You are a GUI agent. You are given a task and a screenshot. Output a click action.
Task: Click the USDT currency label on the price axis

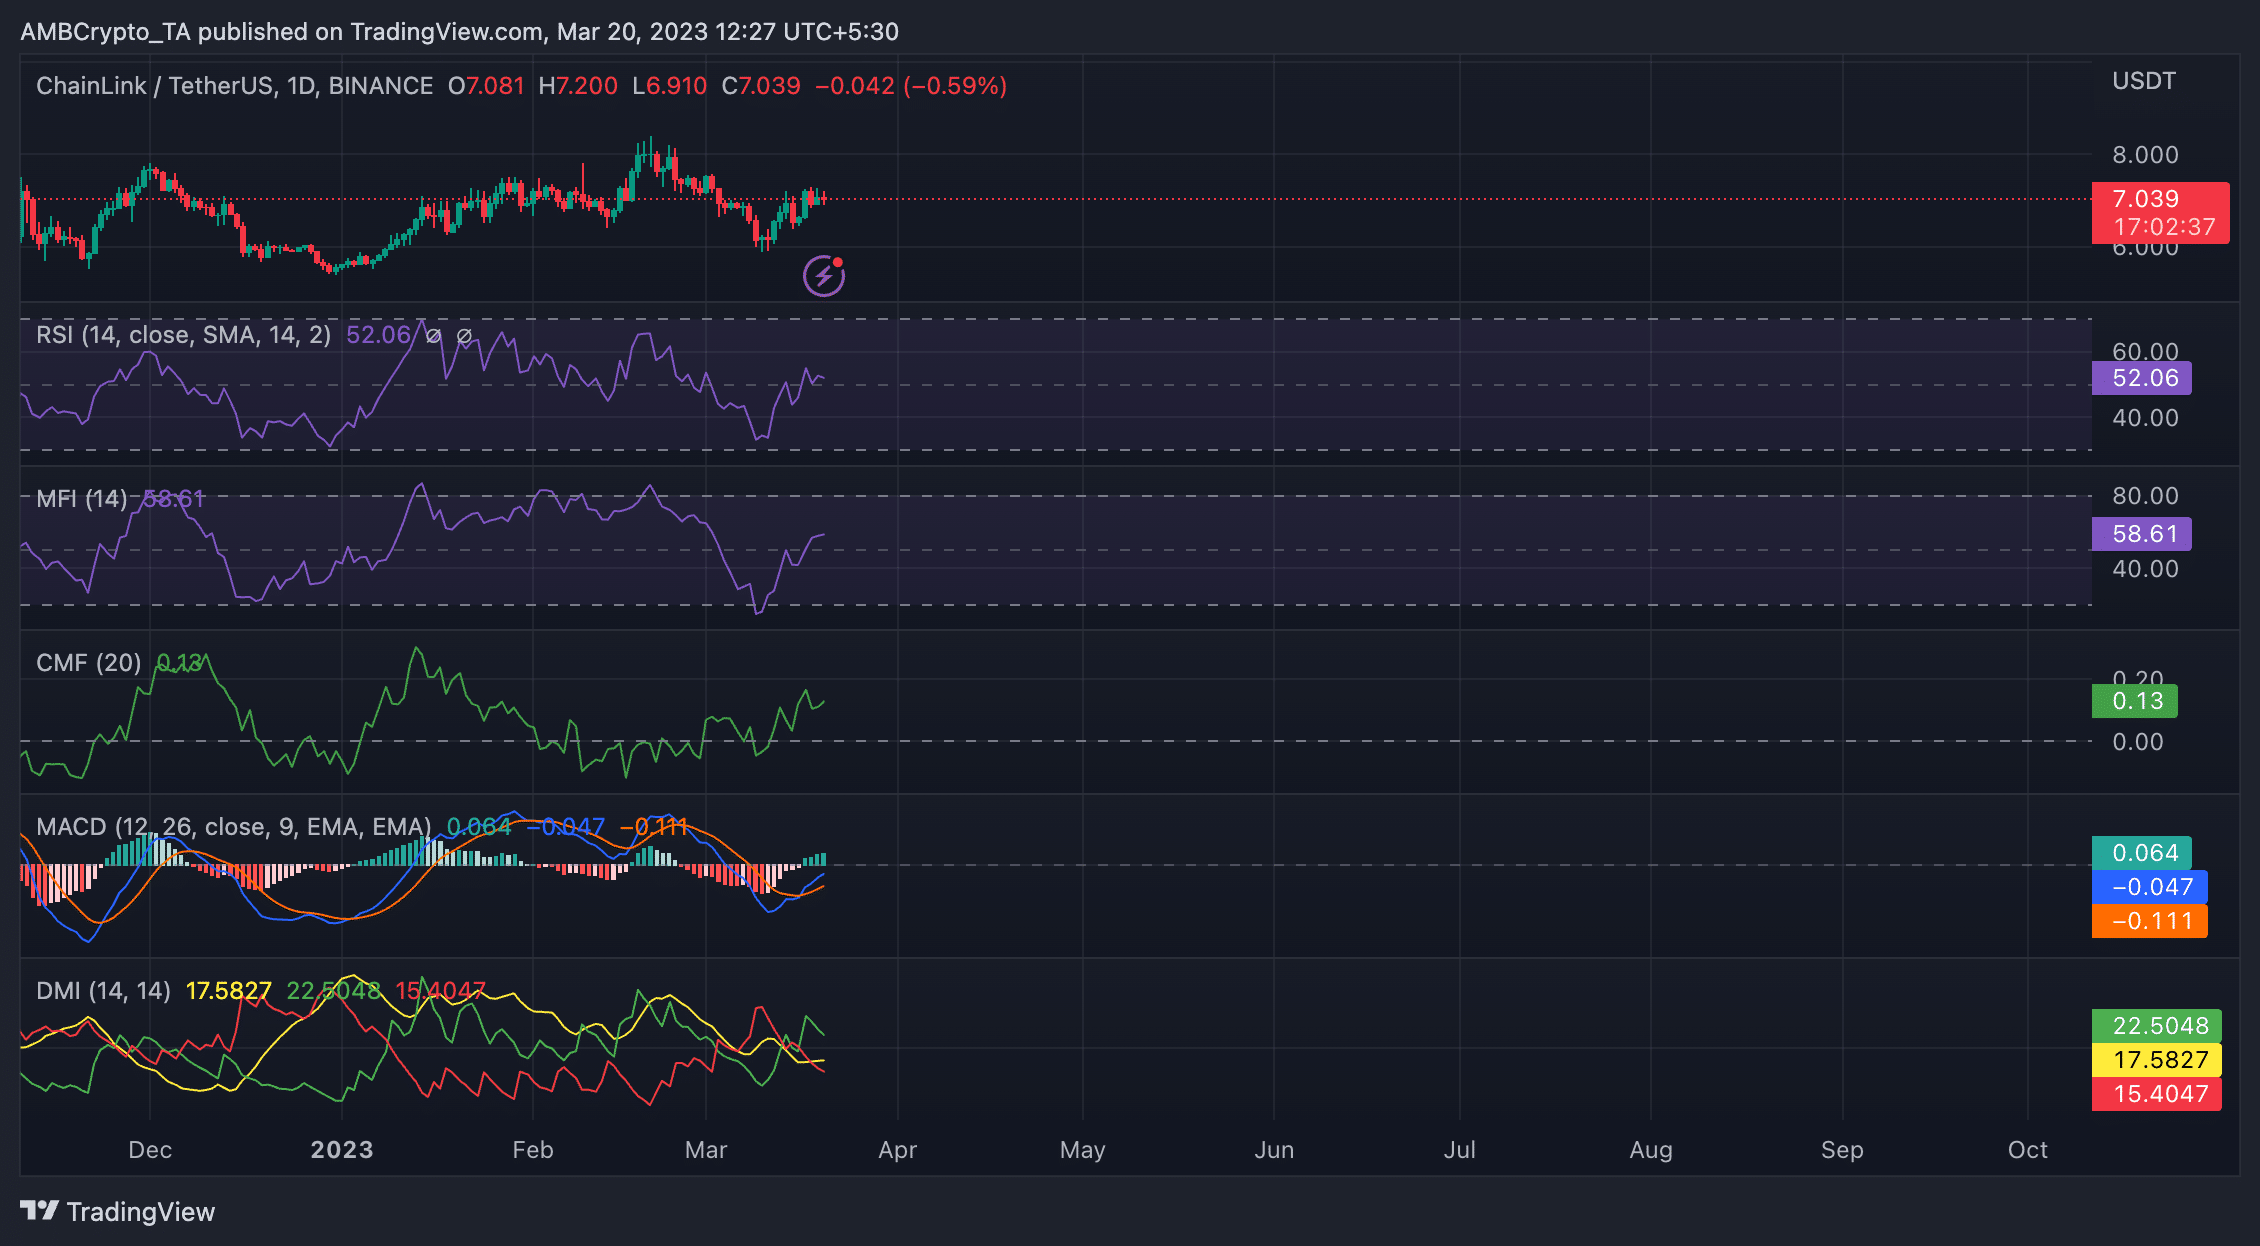tap(2143, 81)
